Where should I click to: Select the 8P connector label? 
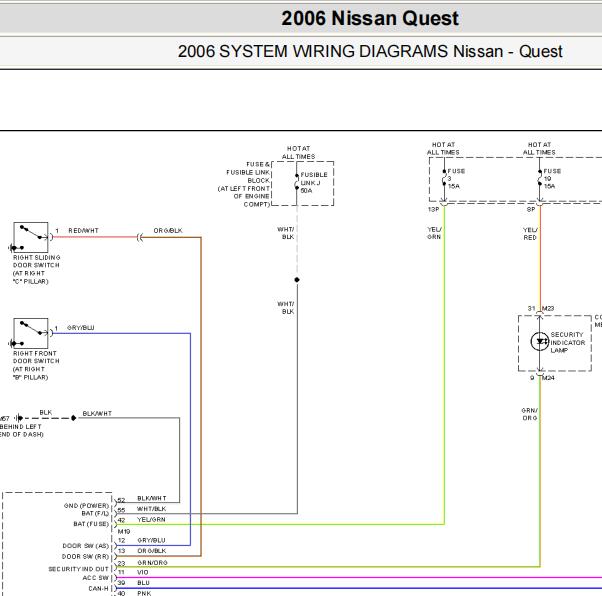531,209
